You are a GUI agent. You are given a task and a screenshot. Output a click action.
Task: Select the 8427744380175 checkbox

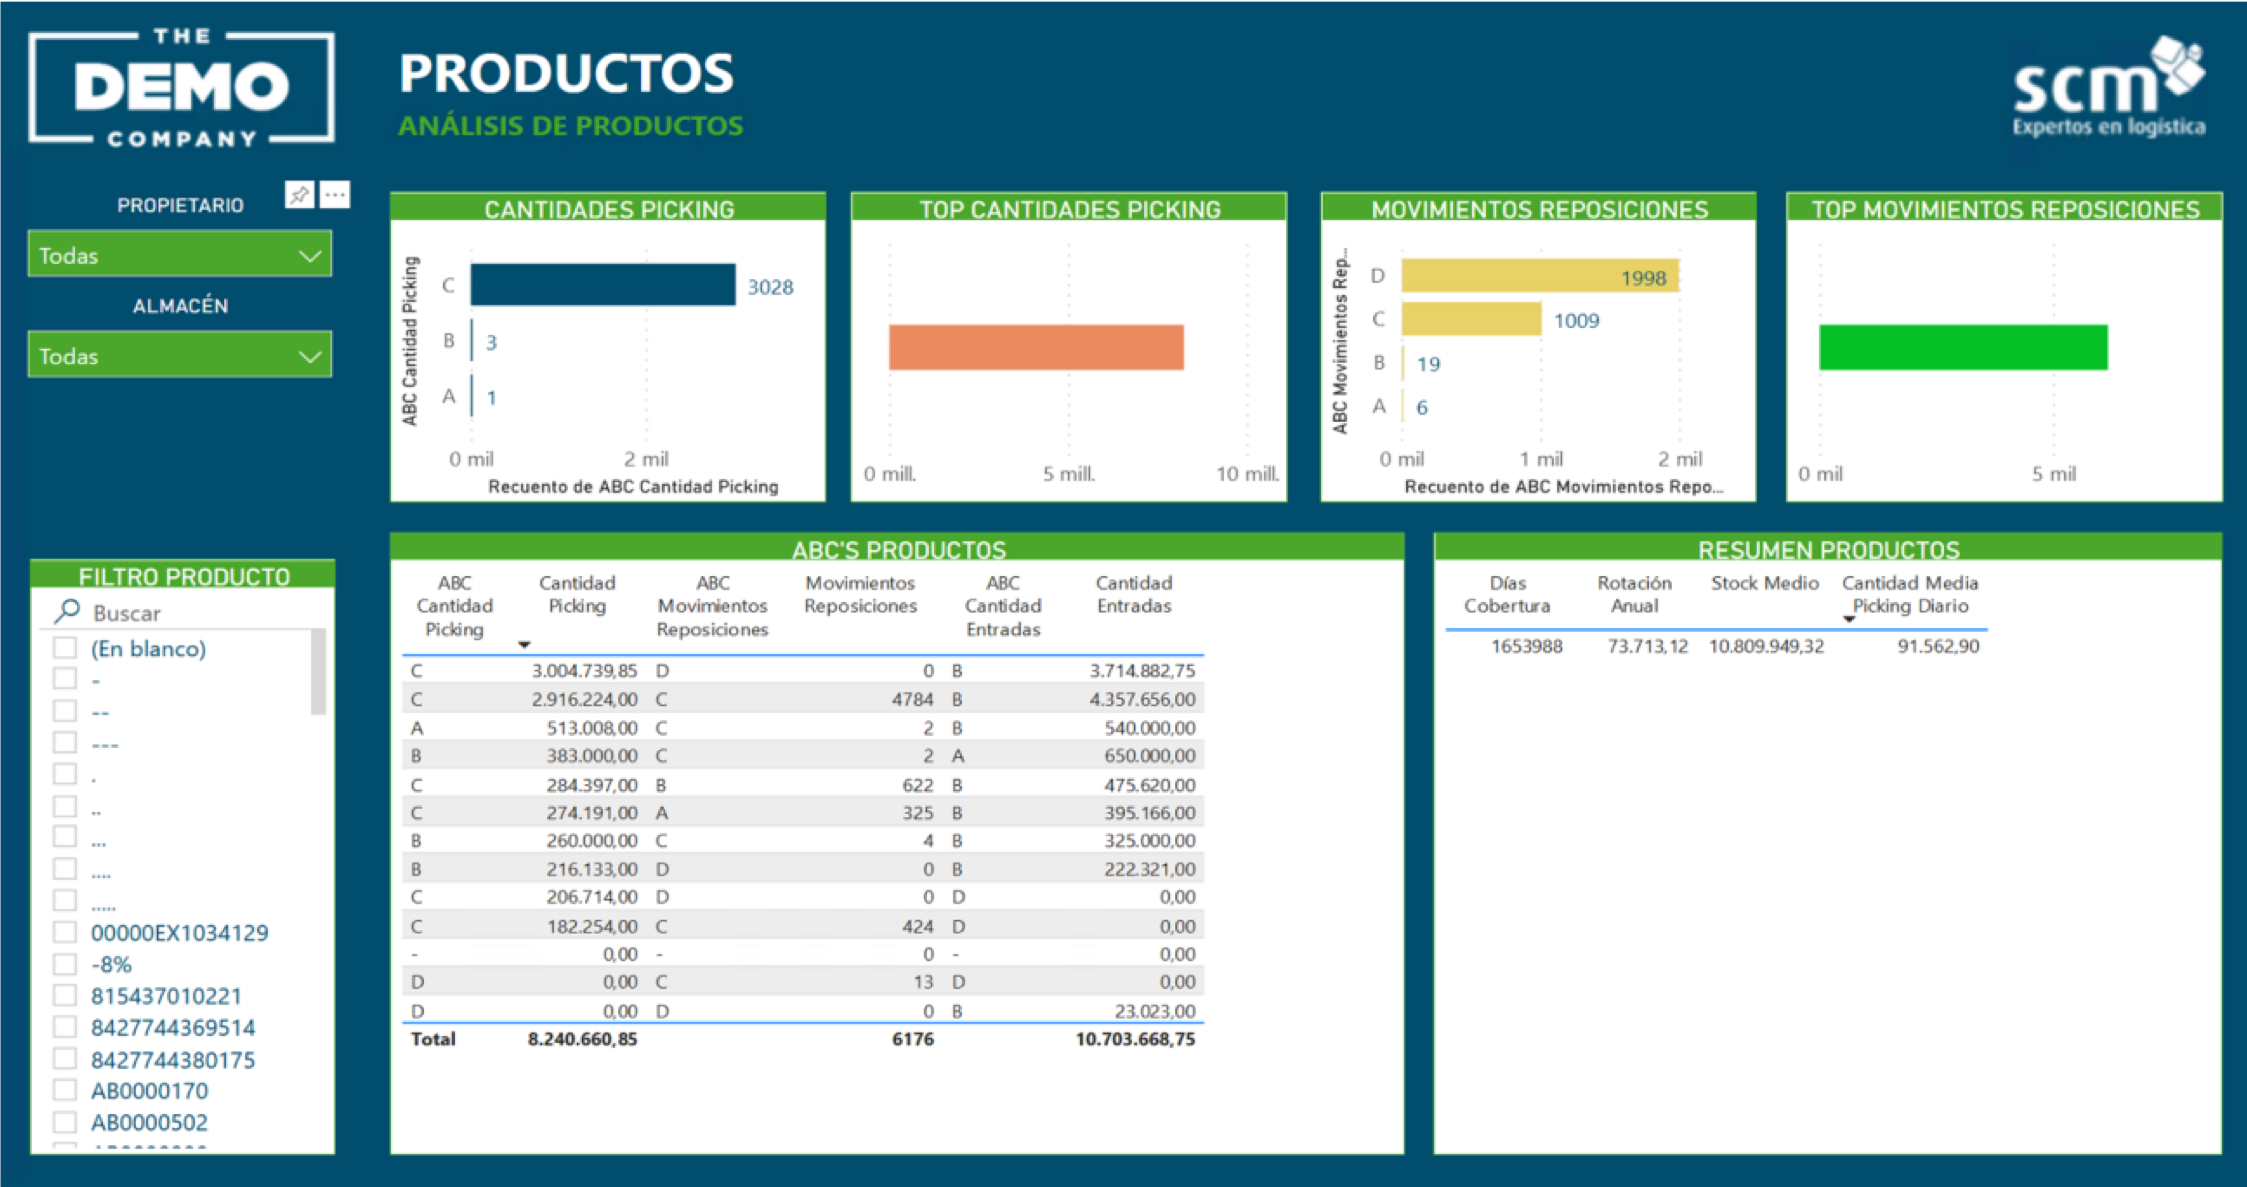click(x=65, y=1059)
